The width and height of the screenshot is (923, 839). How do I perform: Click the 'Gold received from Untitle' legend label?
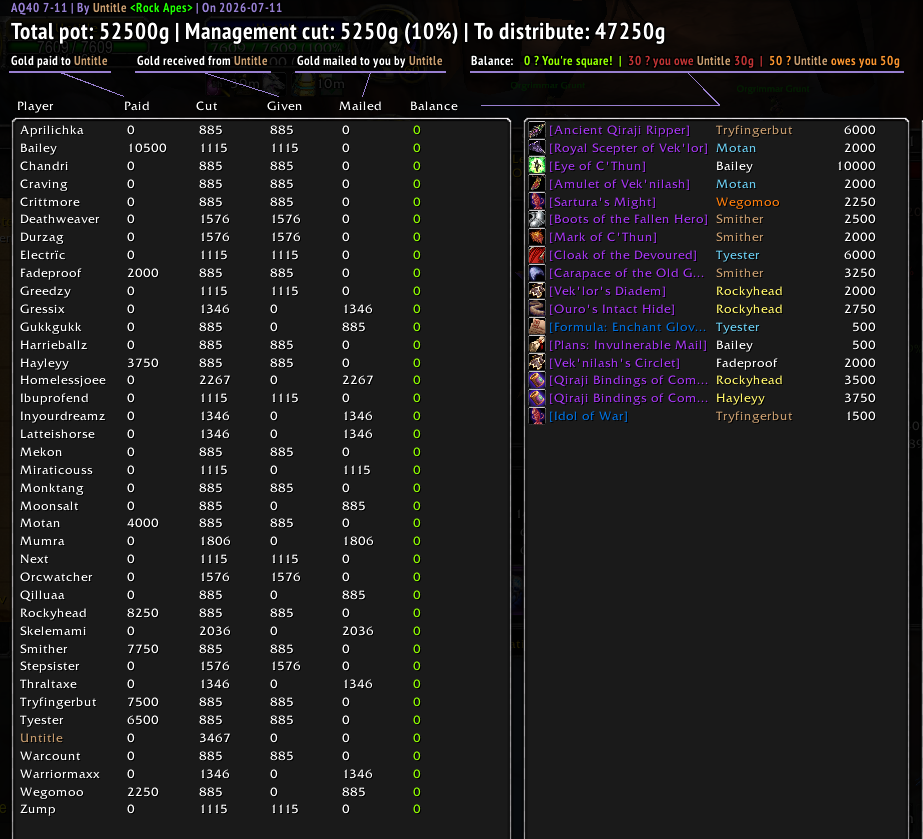[x=202, y=61]
